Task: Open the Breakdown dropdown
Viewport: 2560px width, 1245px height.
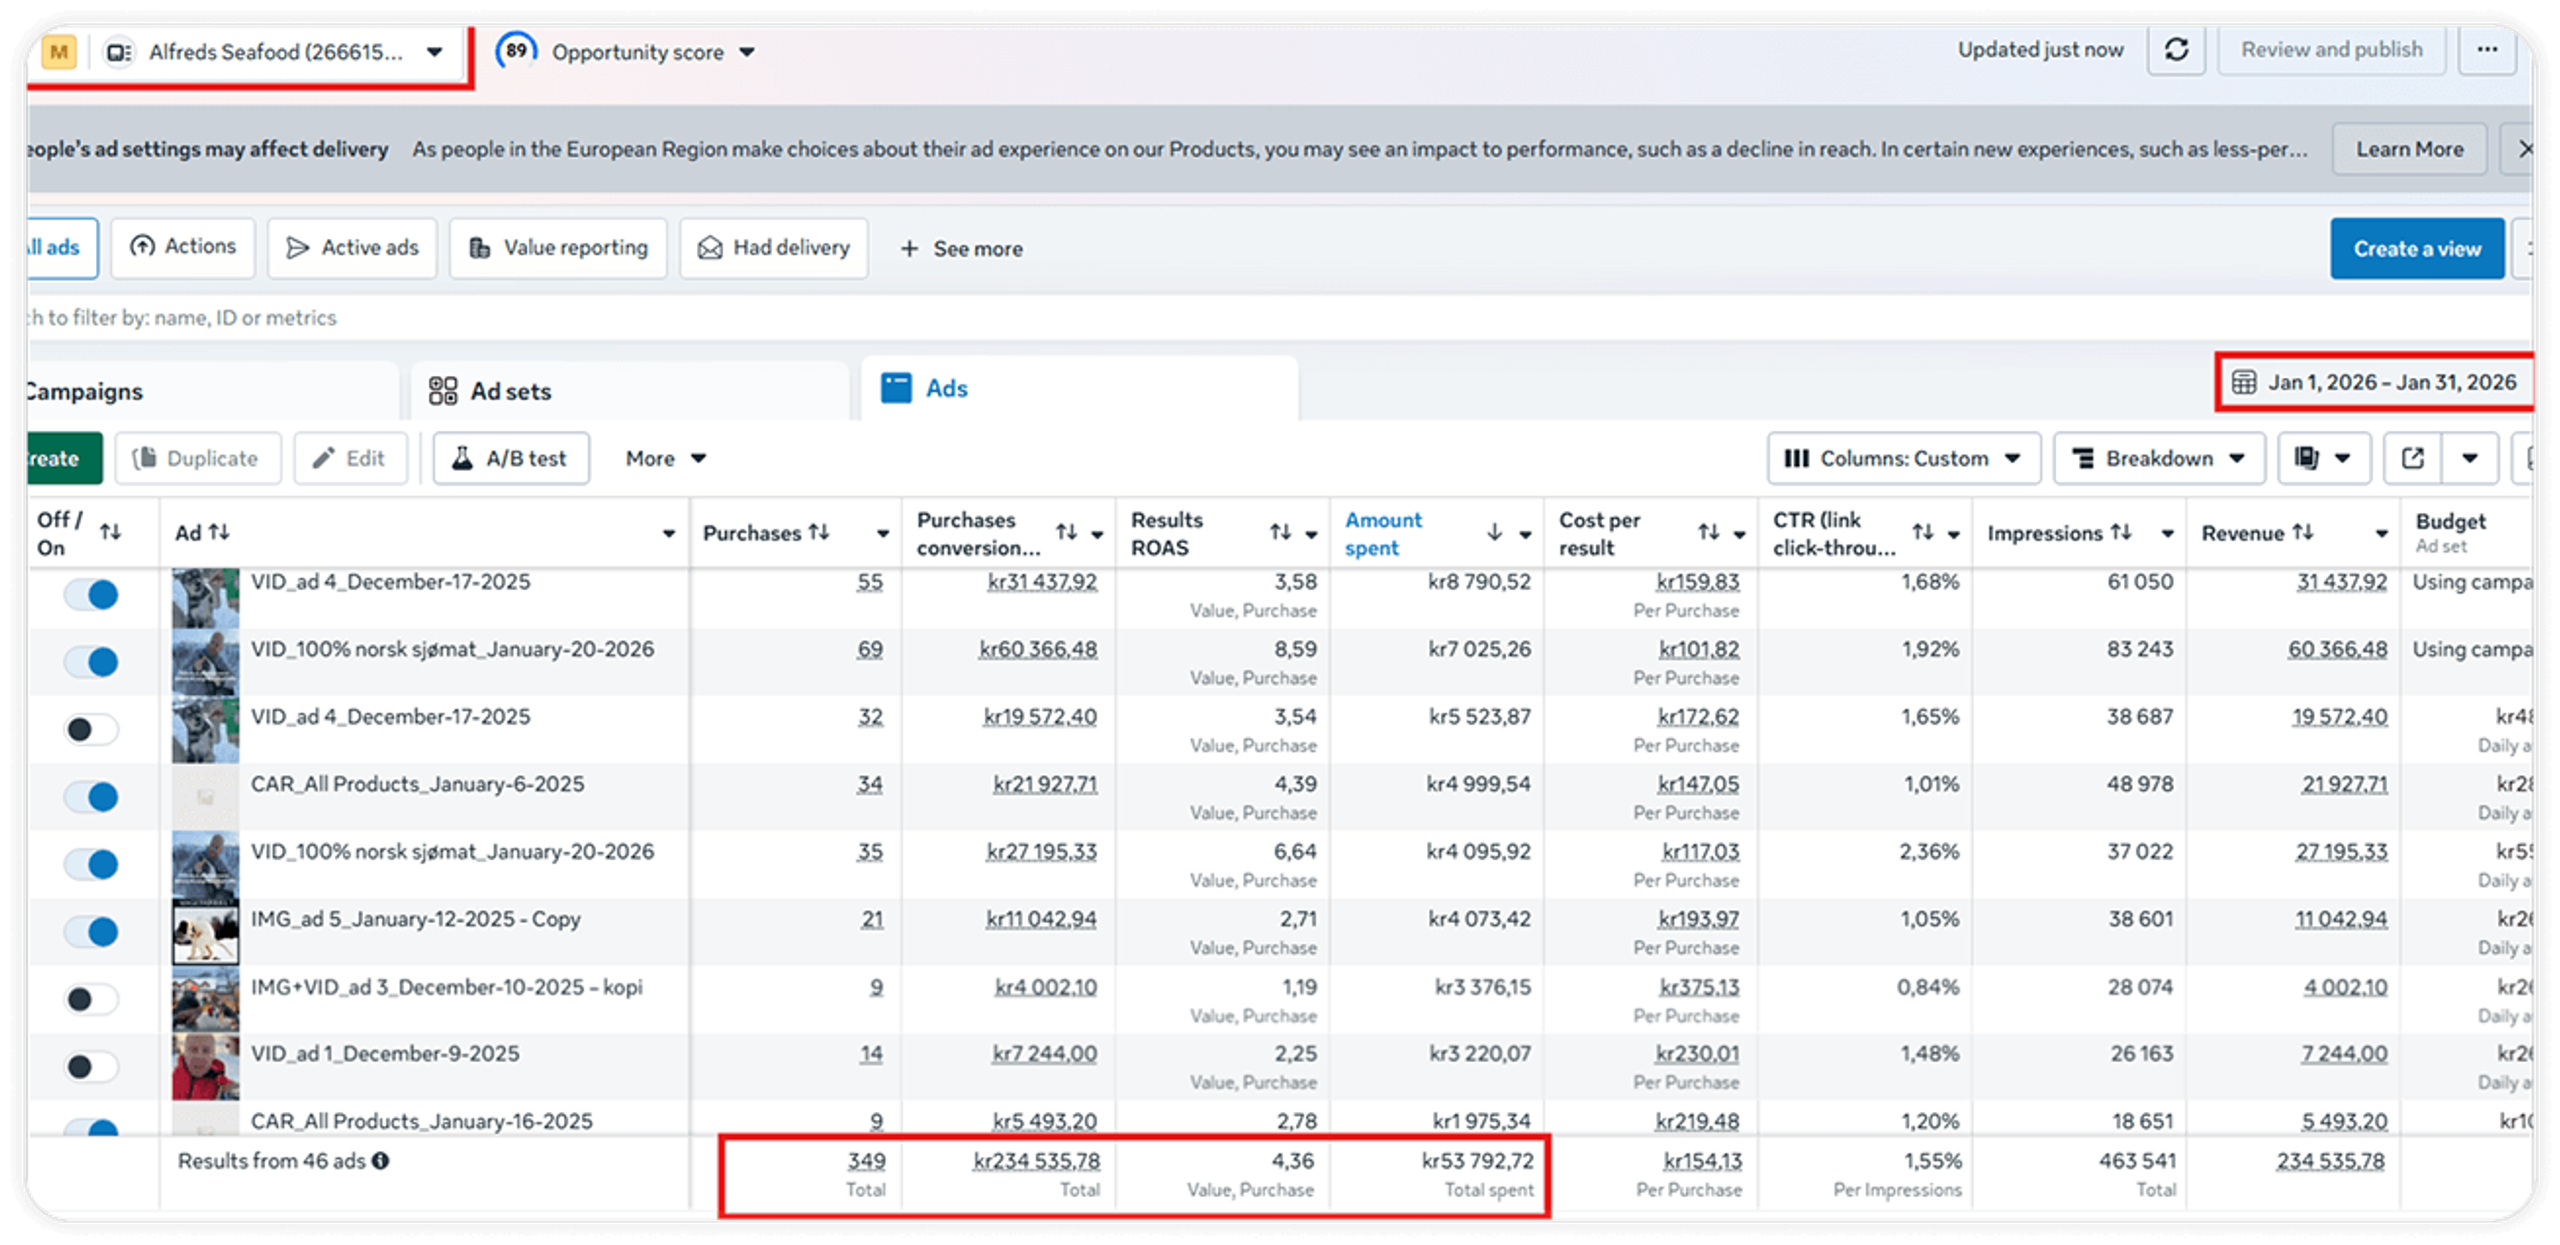Action: (x=2159, y=458)
